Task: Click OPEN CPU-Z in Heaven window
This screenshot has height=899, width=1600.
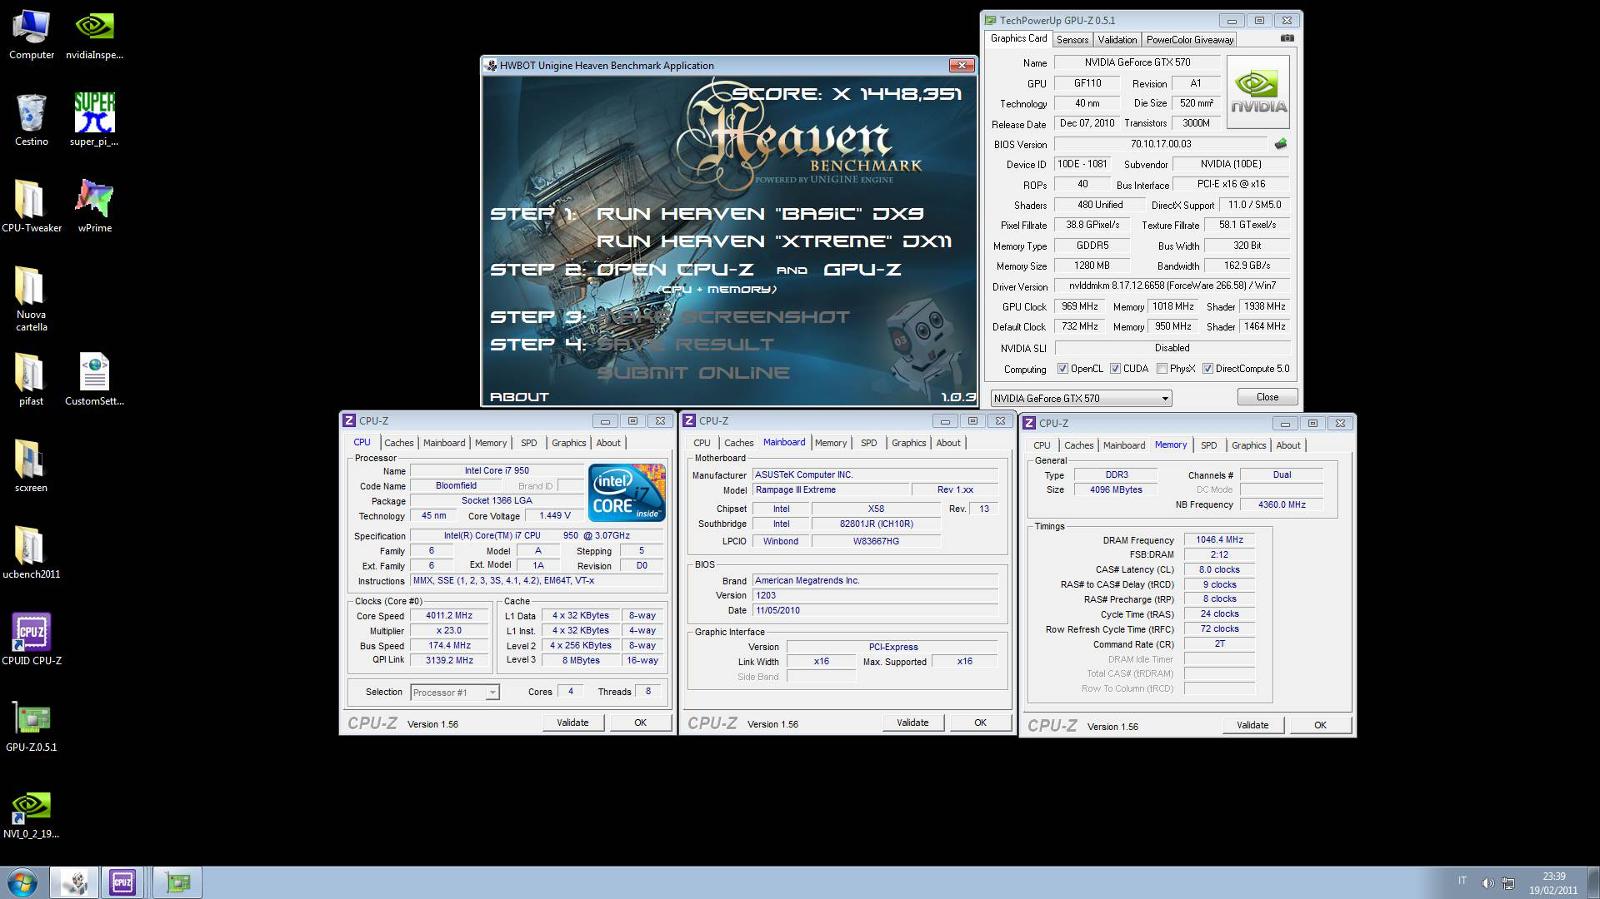Action: click(675, 270)
